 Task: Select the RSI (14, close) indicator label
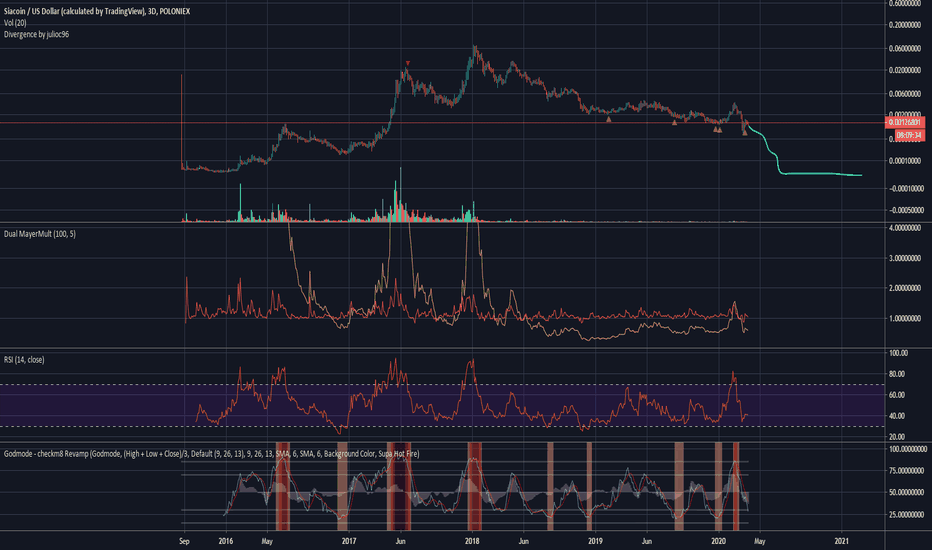[24, 360]
